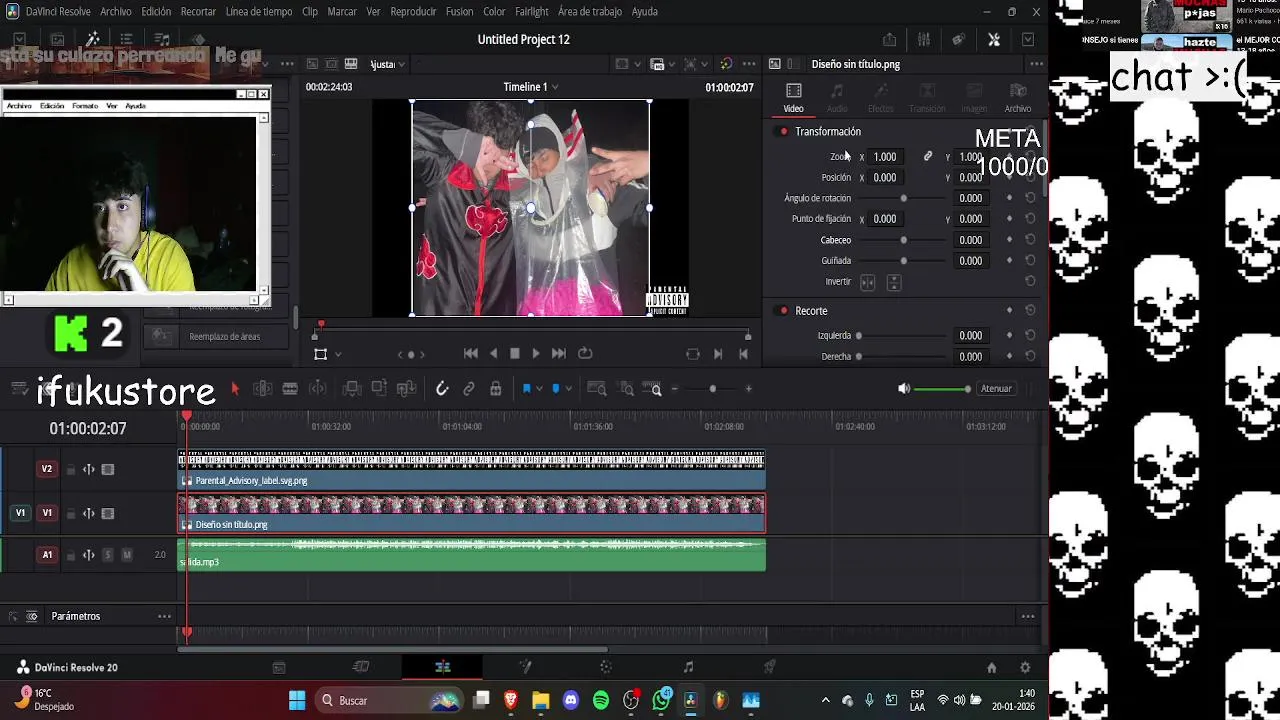Toggle loop playback icon
This screenshot has width=1280, height=720.
[585, 354]
